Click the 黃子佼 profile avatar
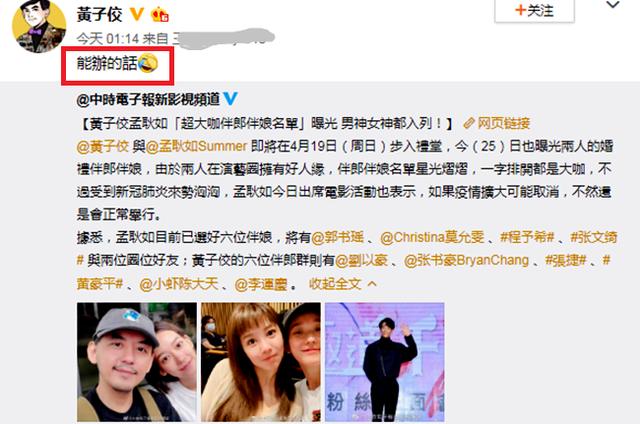This screenshot has width=640, height=424. [x=39, y=25]
